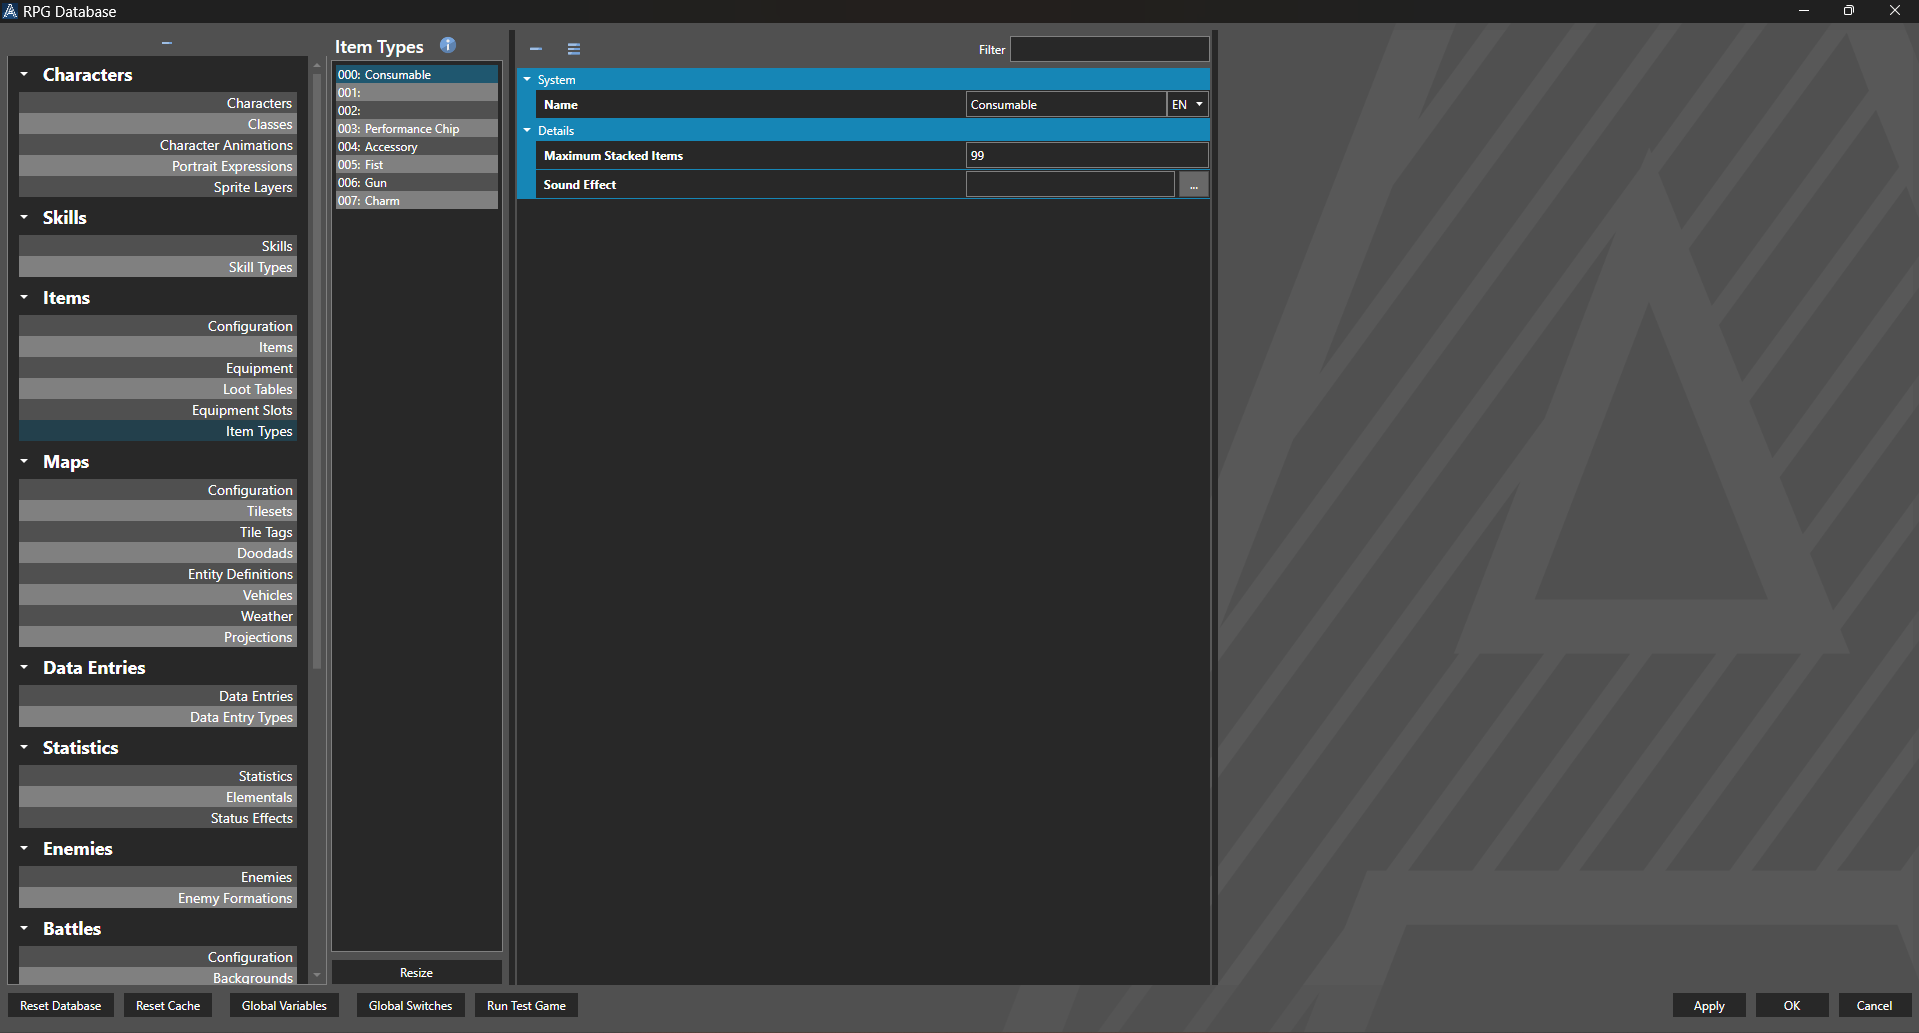1919x1033 pixels.
Task: Click the info icon next to Item Types
Action: pyautogui.click(x=447, y=45)
